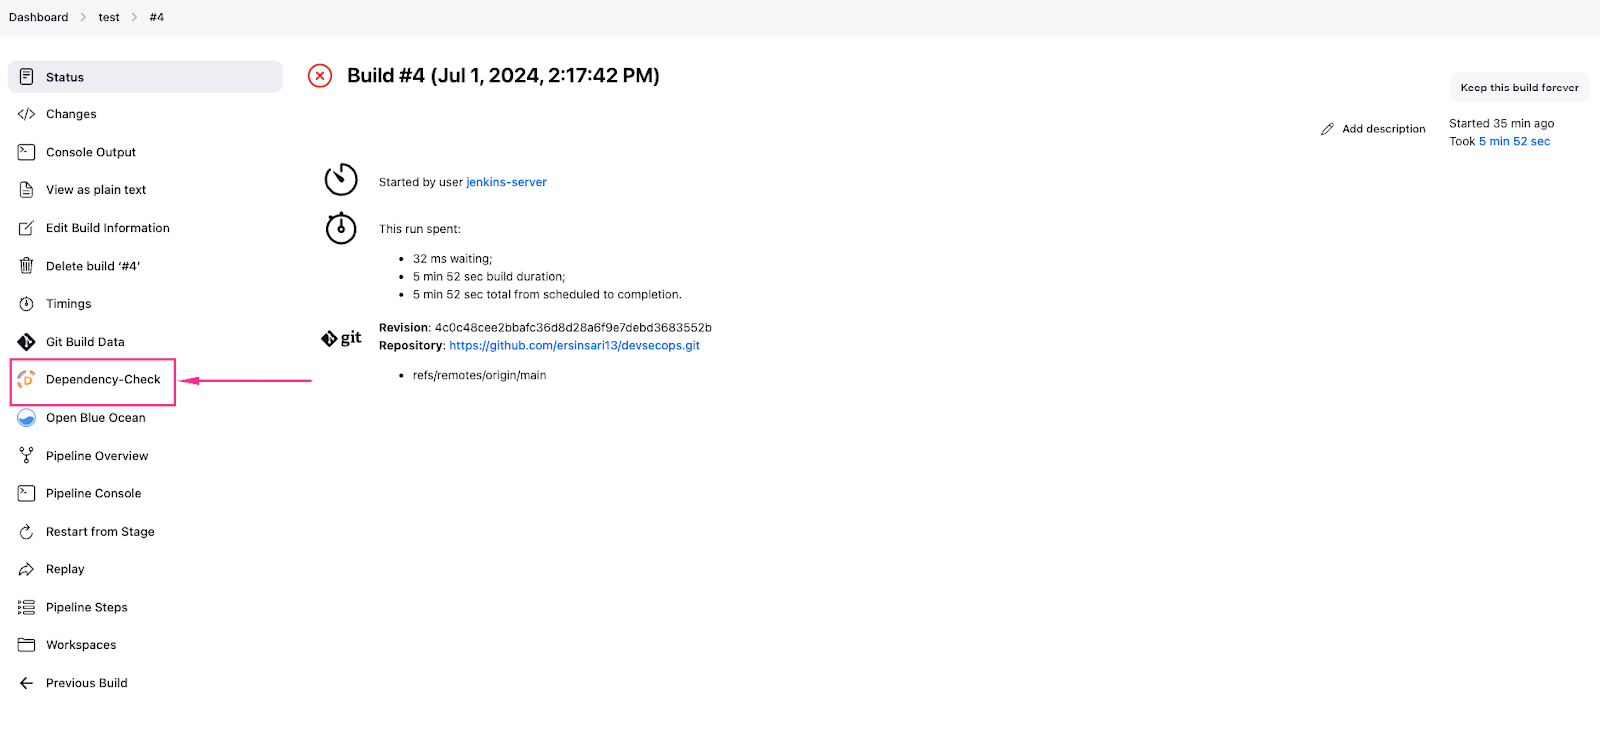Follow the GitHub devsecops repository link
Image resolution: width=1600 pixels, height=729 pixels.
(x=574, y=346)
